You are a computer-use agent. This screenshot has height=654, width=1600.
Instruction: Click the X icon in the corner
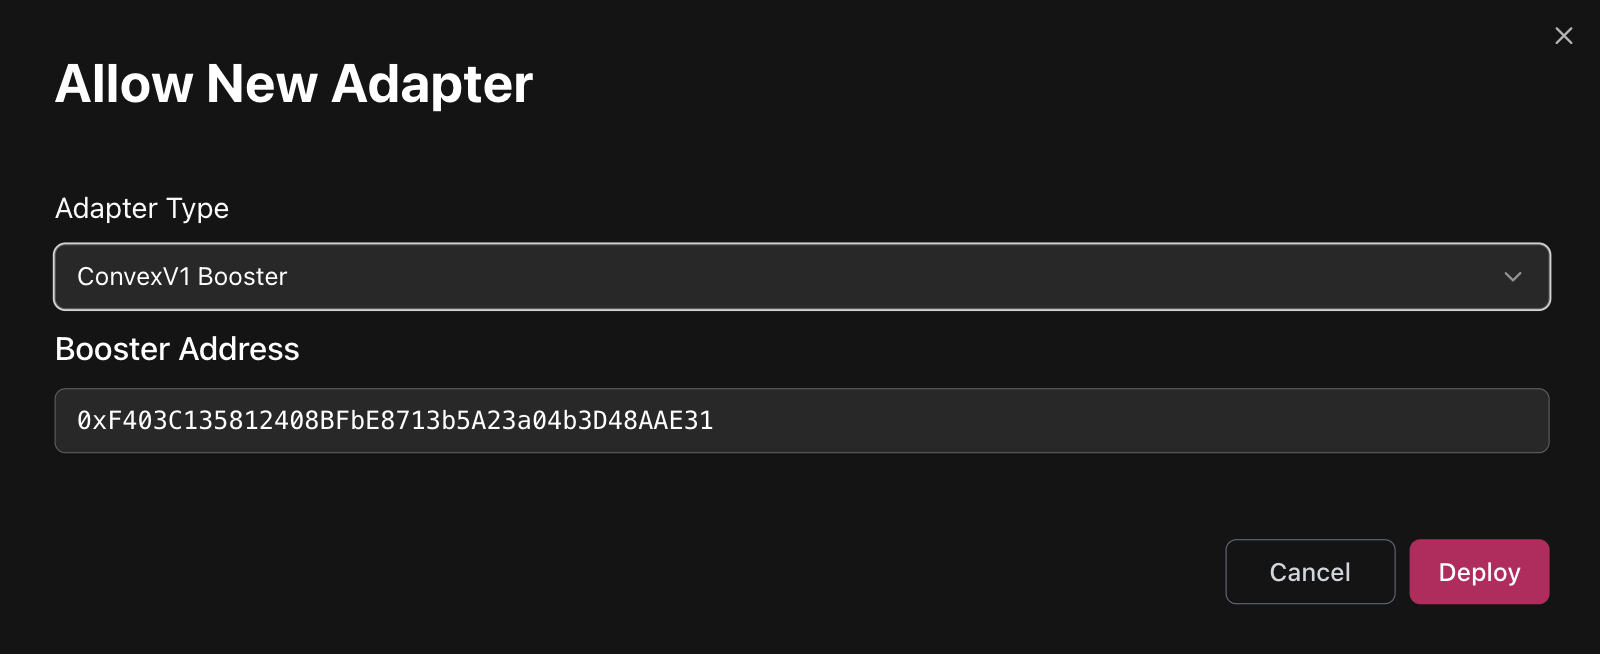1564,36
